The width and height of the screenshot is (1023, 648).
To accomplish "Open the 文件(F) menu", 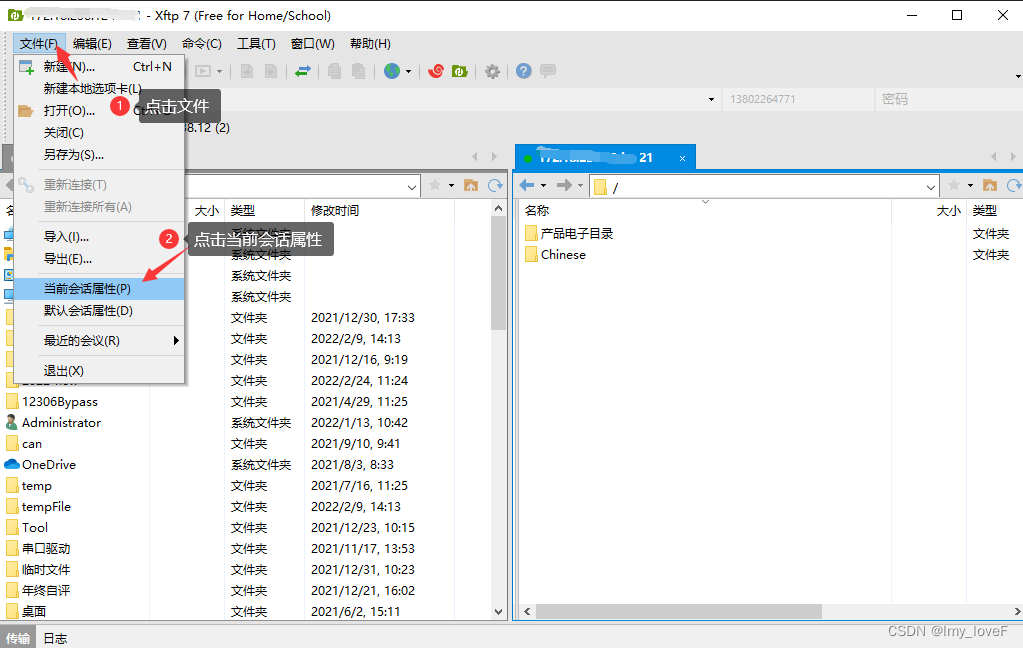I will pos(38,44).
